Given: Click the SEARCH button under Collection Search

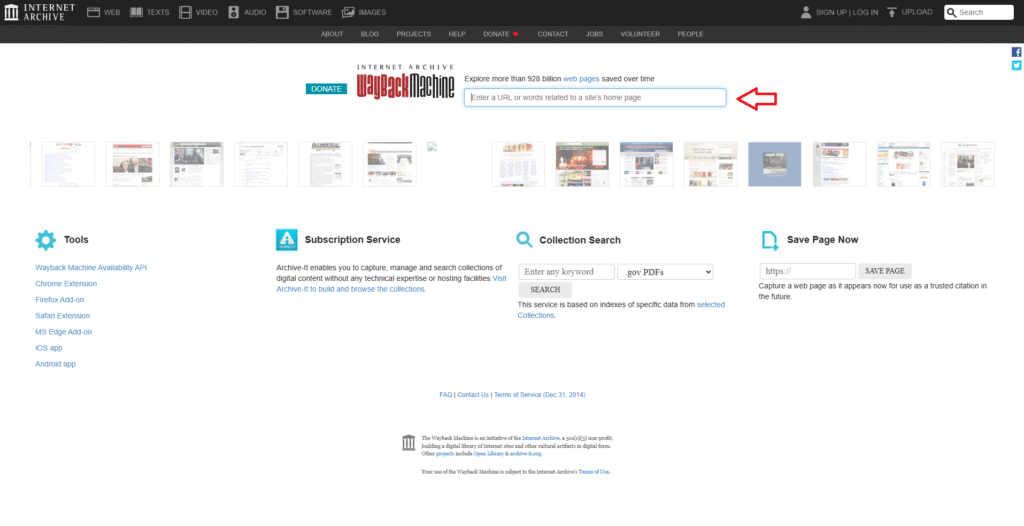Looking at the screenshot, I should click(545, 289).
